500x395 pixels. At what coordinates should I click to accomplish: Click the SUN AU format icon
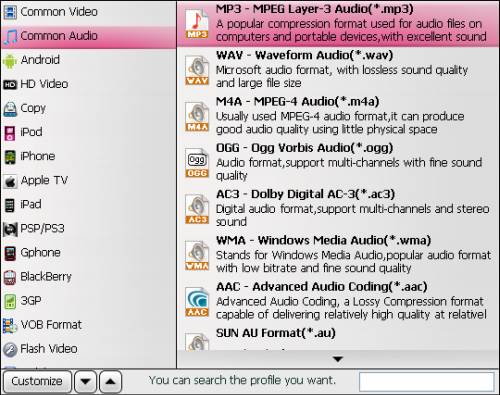[197, 342]
